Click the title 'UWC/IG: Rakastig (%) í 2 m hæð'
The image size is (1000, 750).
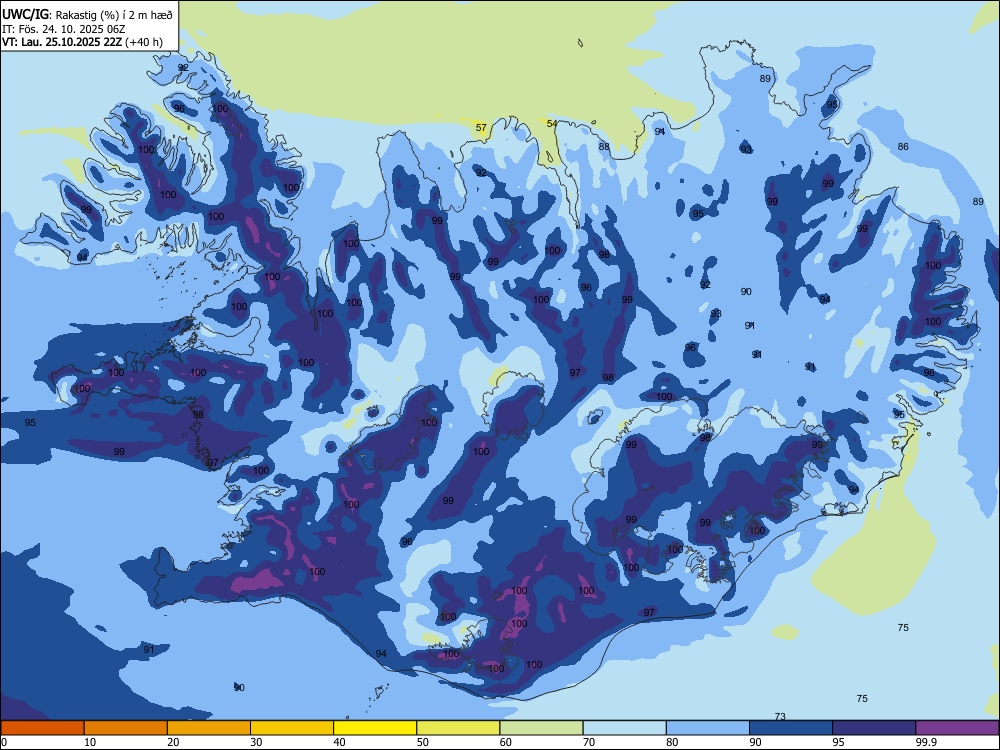click(x=87, y=13)
